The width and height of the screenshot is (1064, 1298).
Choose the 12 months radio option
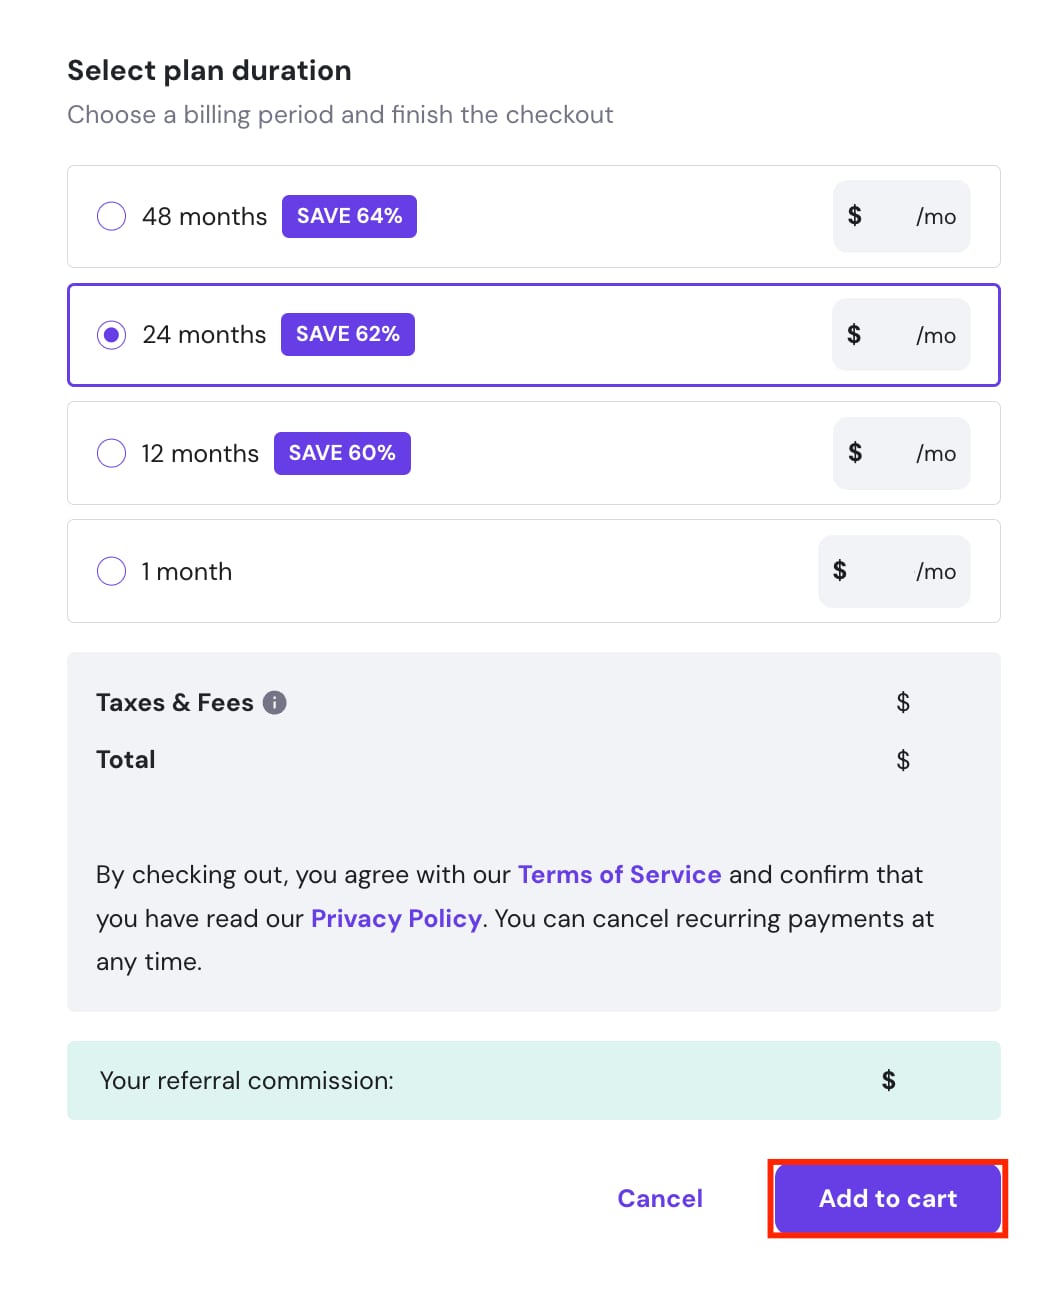point(111,453)
